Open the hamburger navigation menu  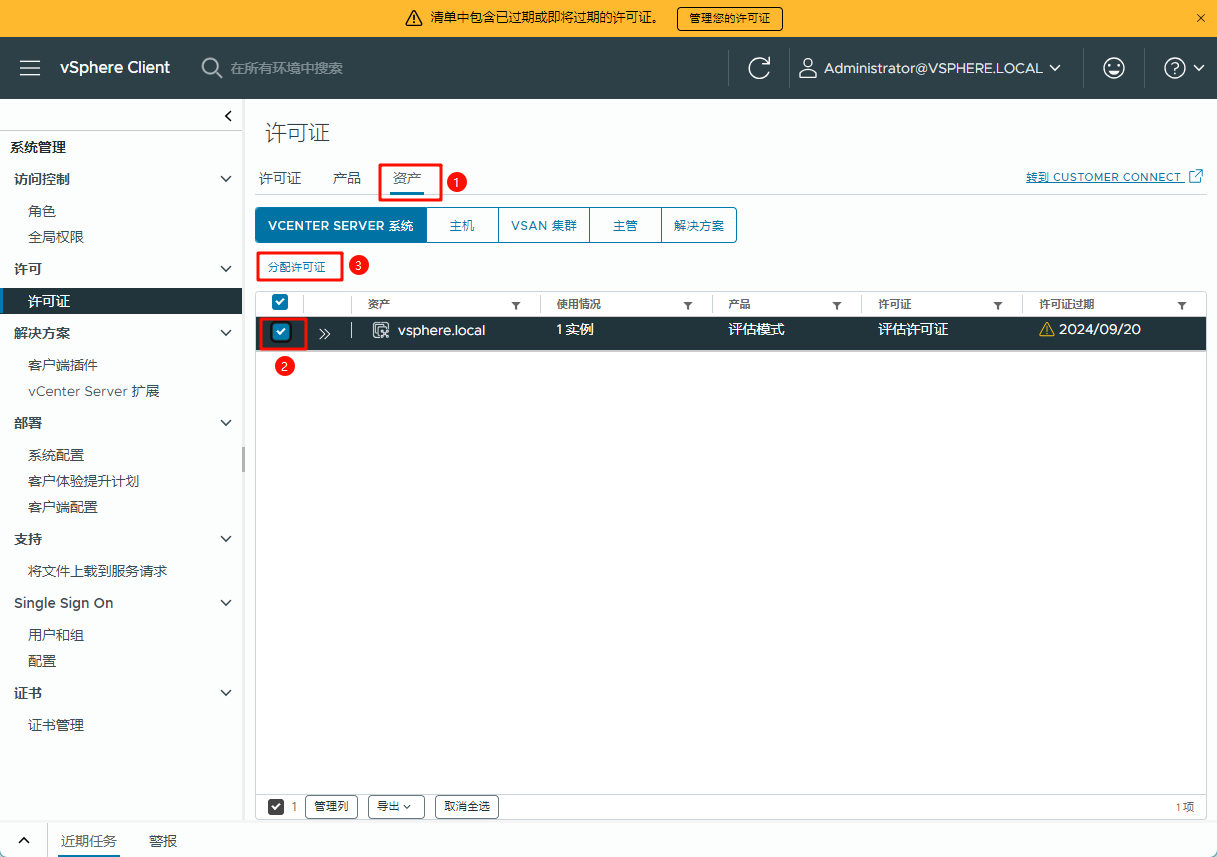pyautogui.click(x=30, y=68)
